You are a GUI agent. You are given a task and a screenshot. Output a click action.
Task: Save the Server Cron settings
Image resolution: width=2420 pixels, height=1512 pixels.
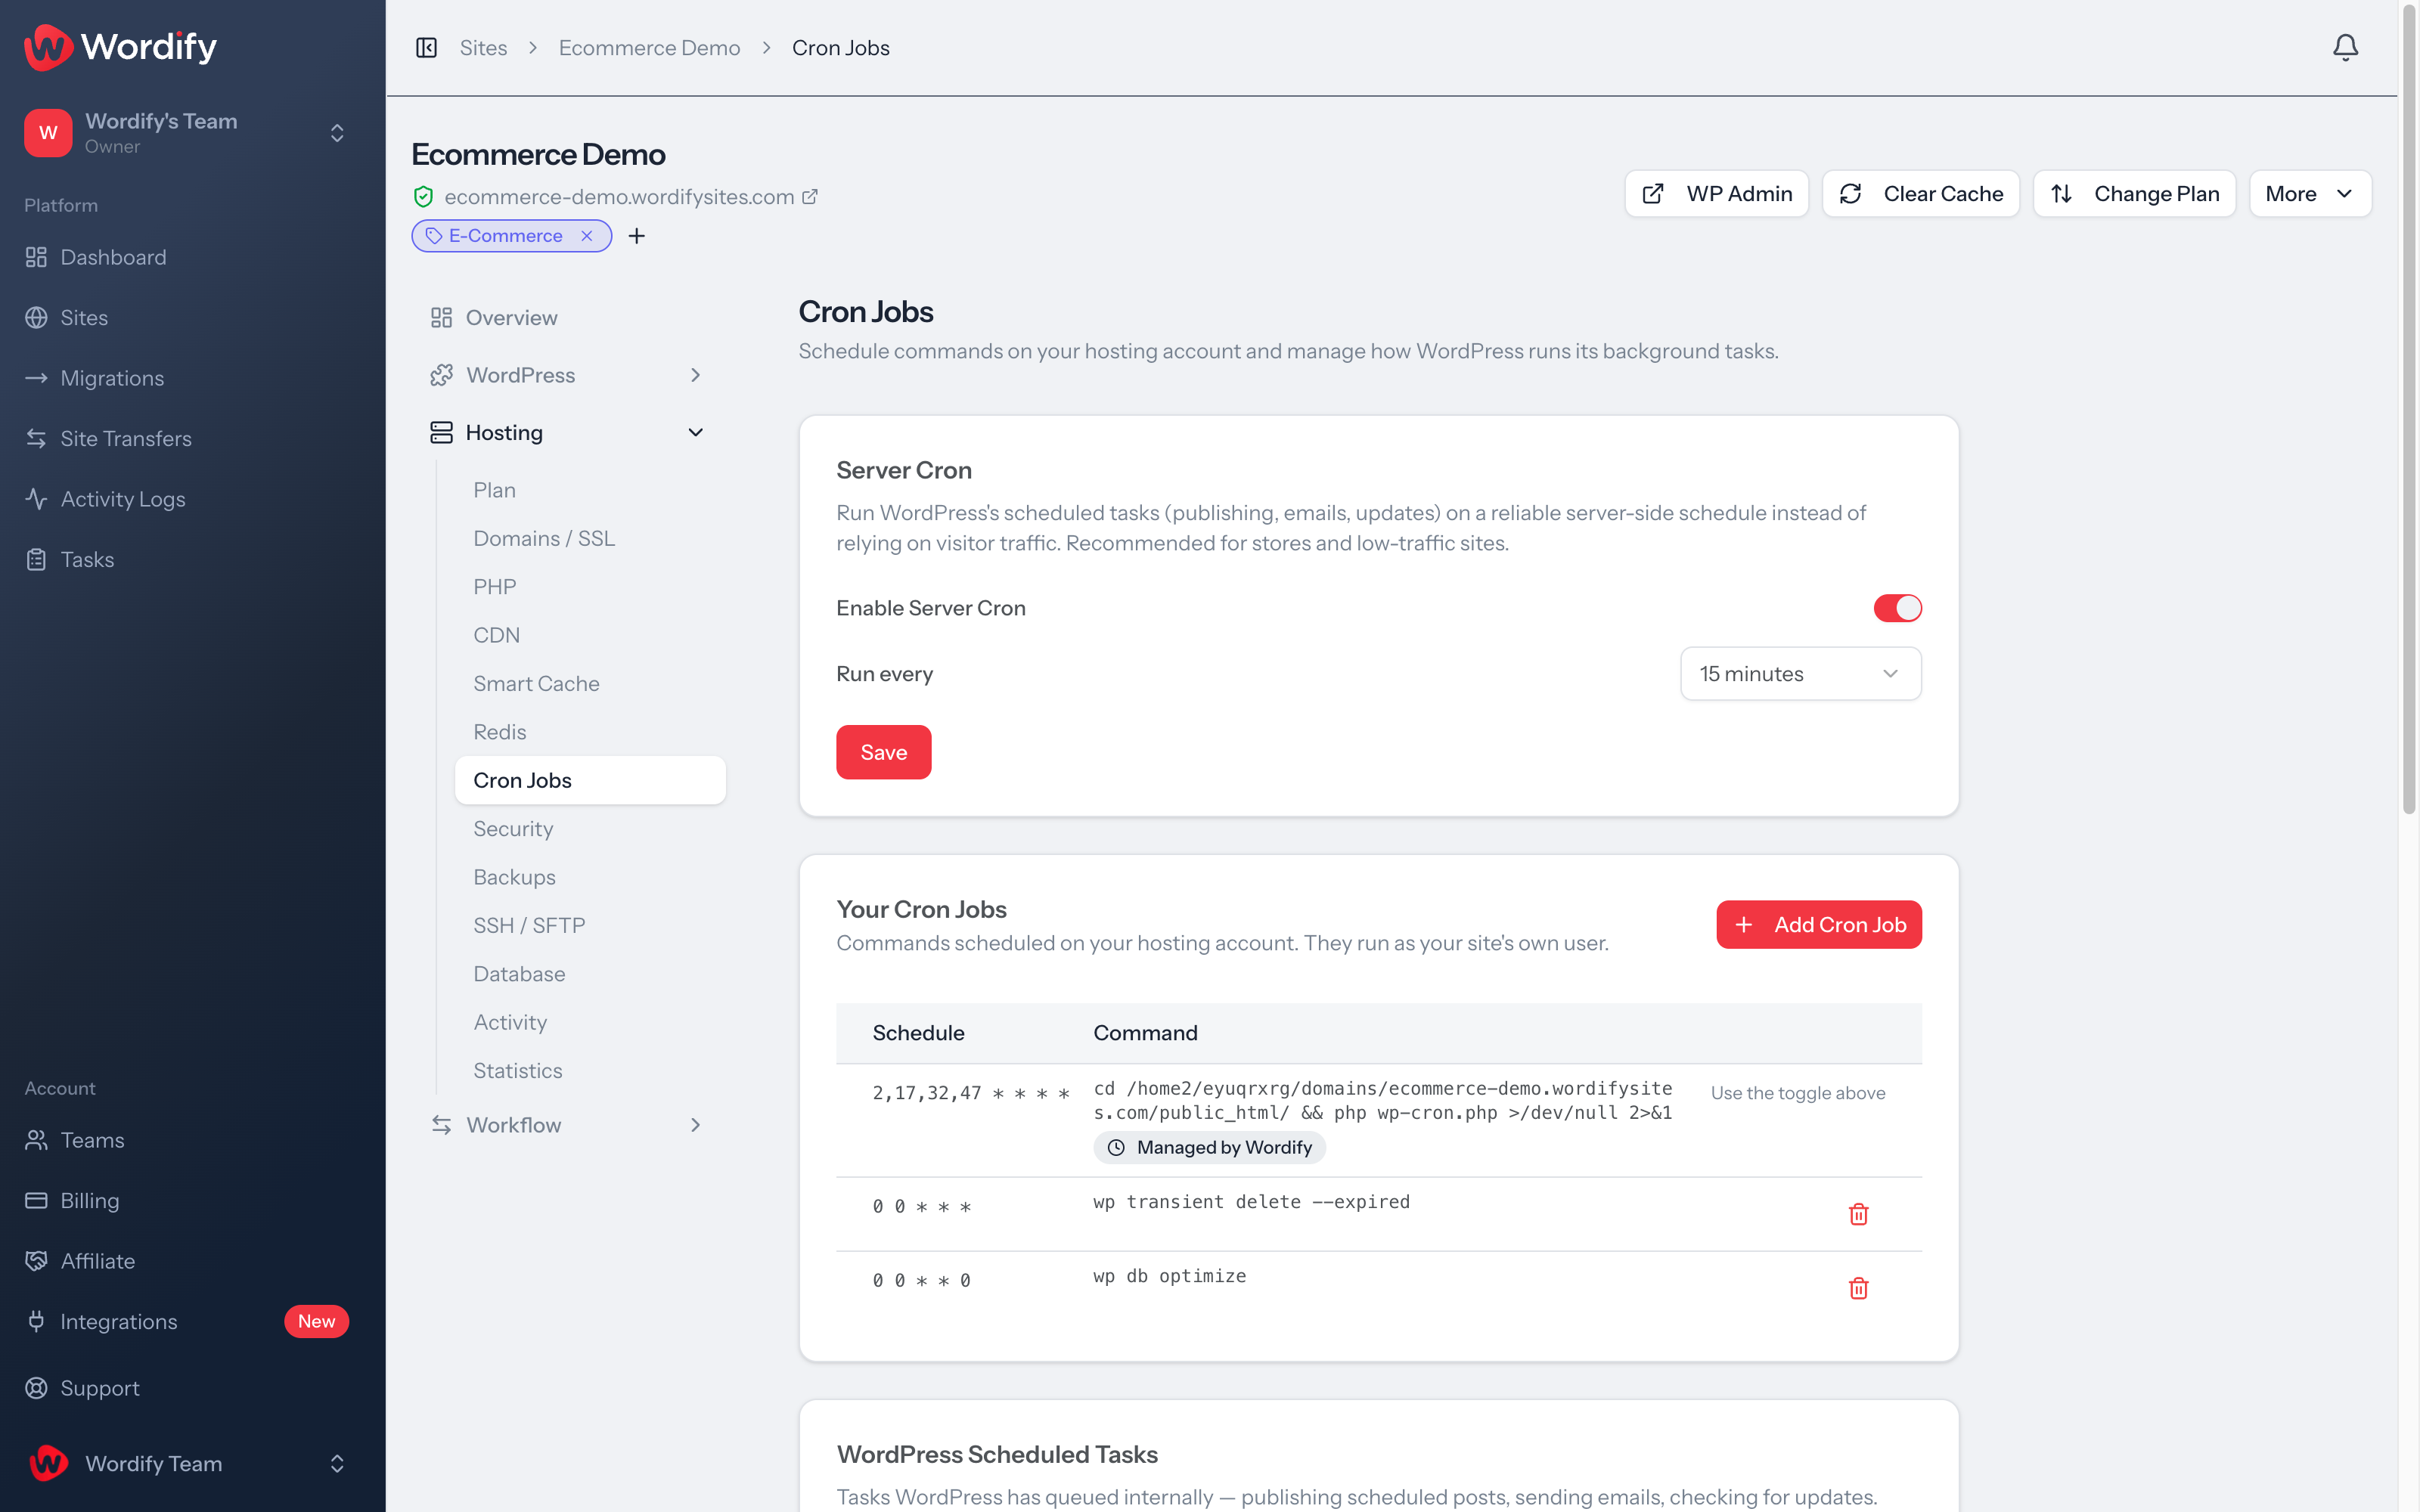[883, 752]
